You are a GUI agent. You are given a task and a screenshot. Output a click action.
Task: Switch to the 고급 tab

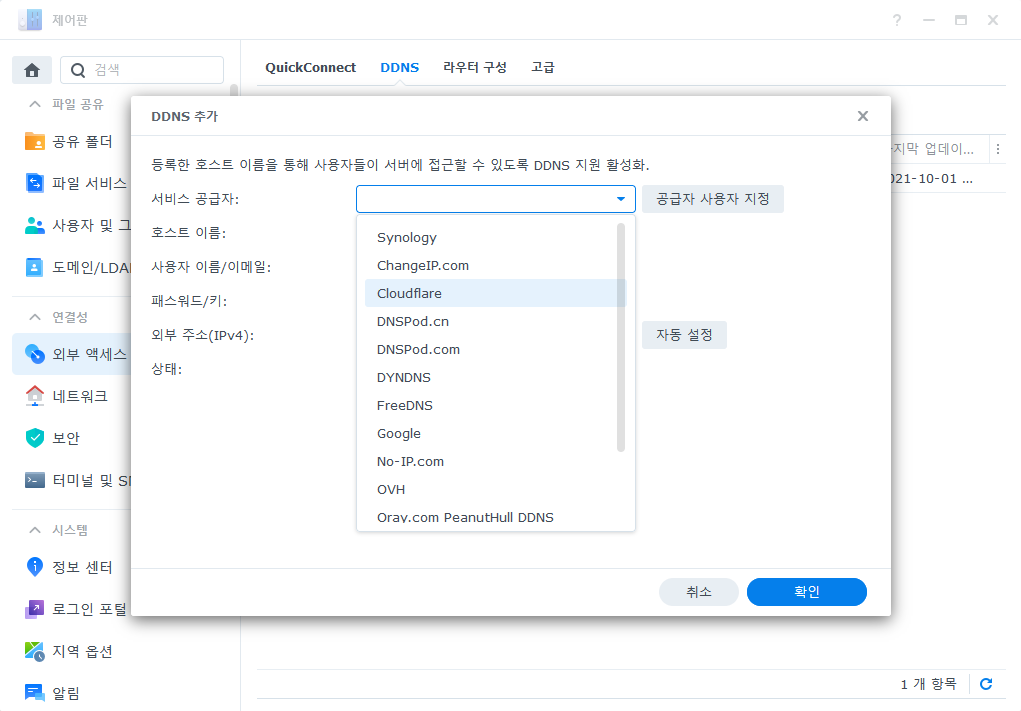tap(543, 68)
